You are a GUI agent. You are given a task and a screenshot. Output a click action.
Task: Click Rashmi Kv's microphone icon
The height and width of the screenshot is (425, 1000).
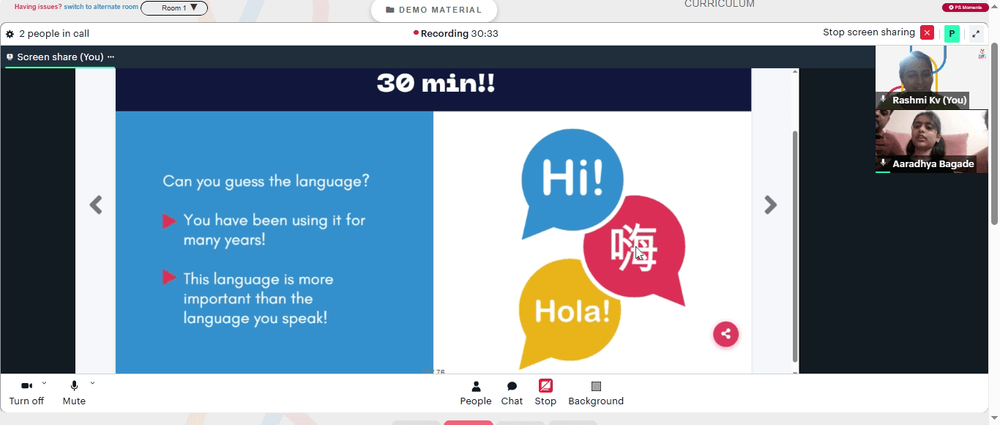tap(883, 100)
